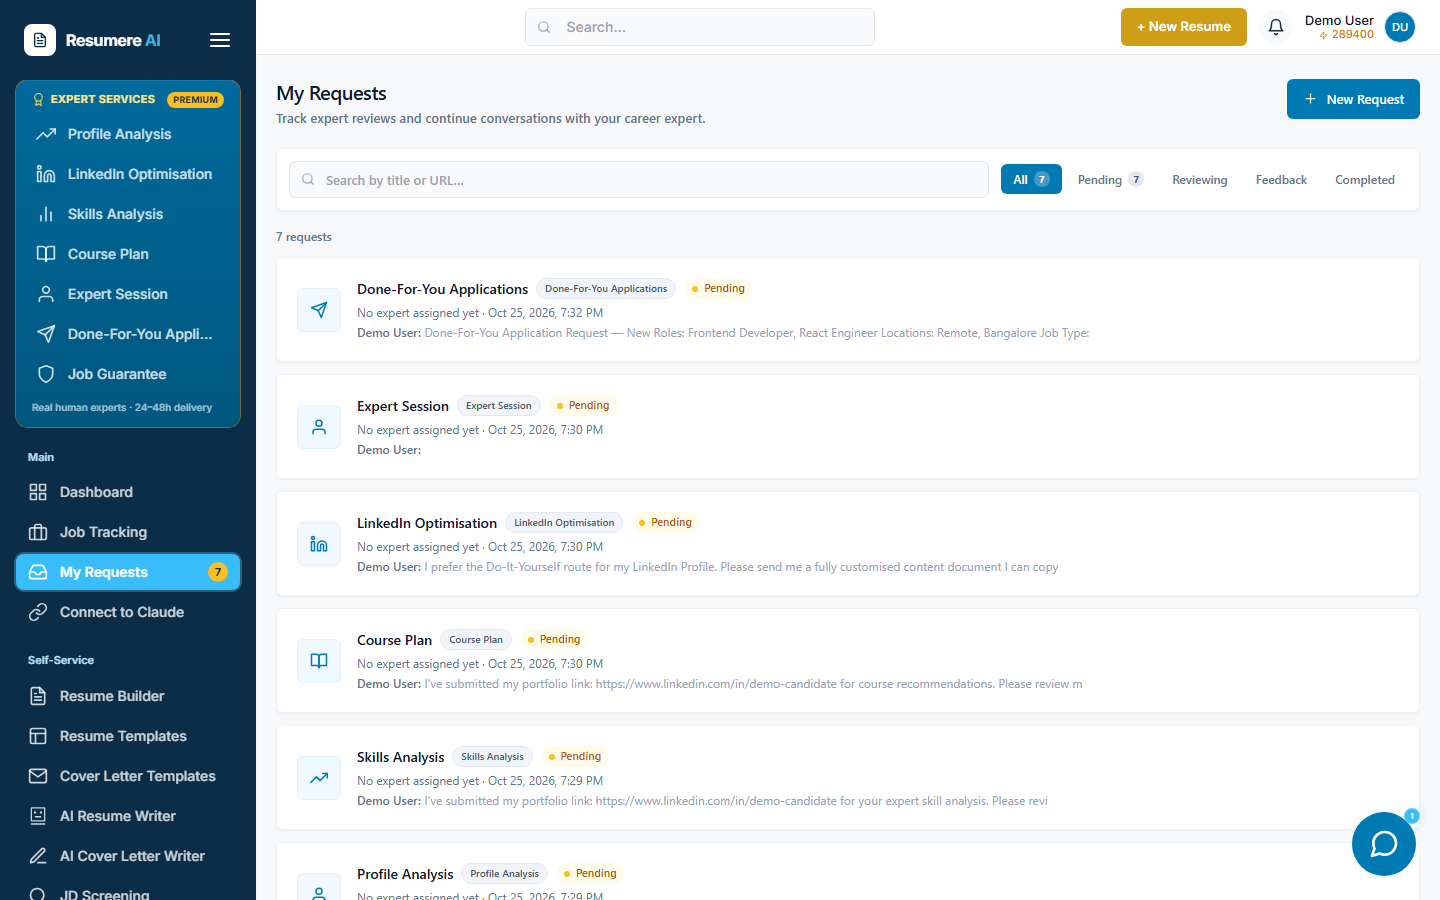This screenshot has width=1440, height=900.
Task: Open the DU user avatar
Action: tap(1400, 27)
